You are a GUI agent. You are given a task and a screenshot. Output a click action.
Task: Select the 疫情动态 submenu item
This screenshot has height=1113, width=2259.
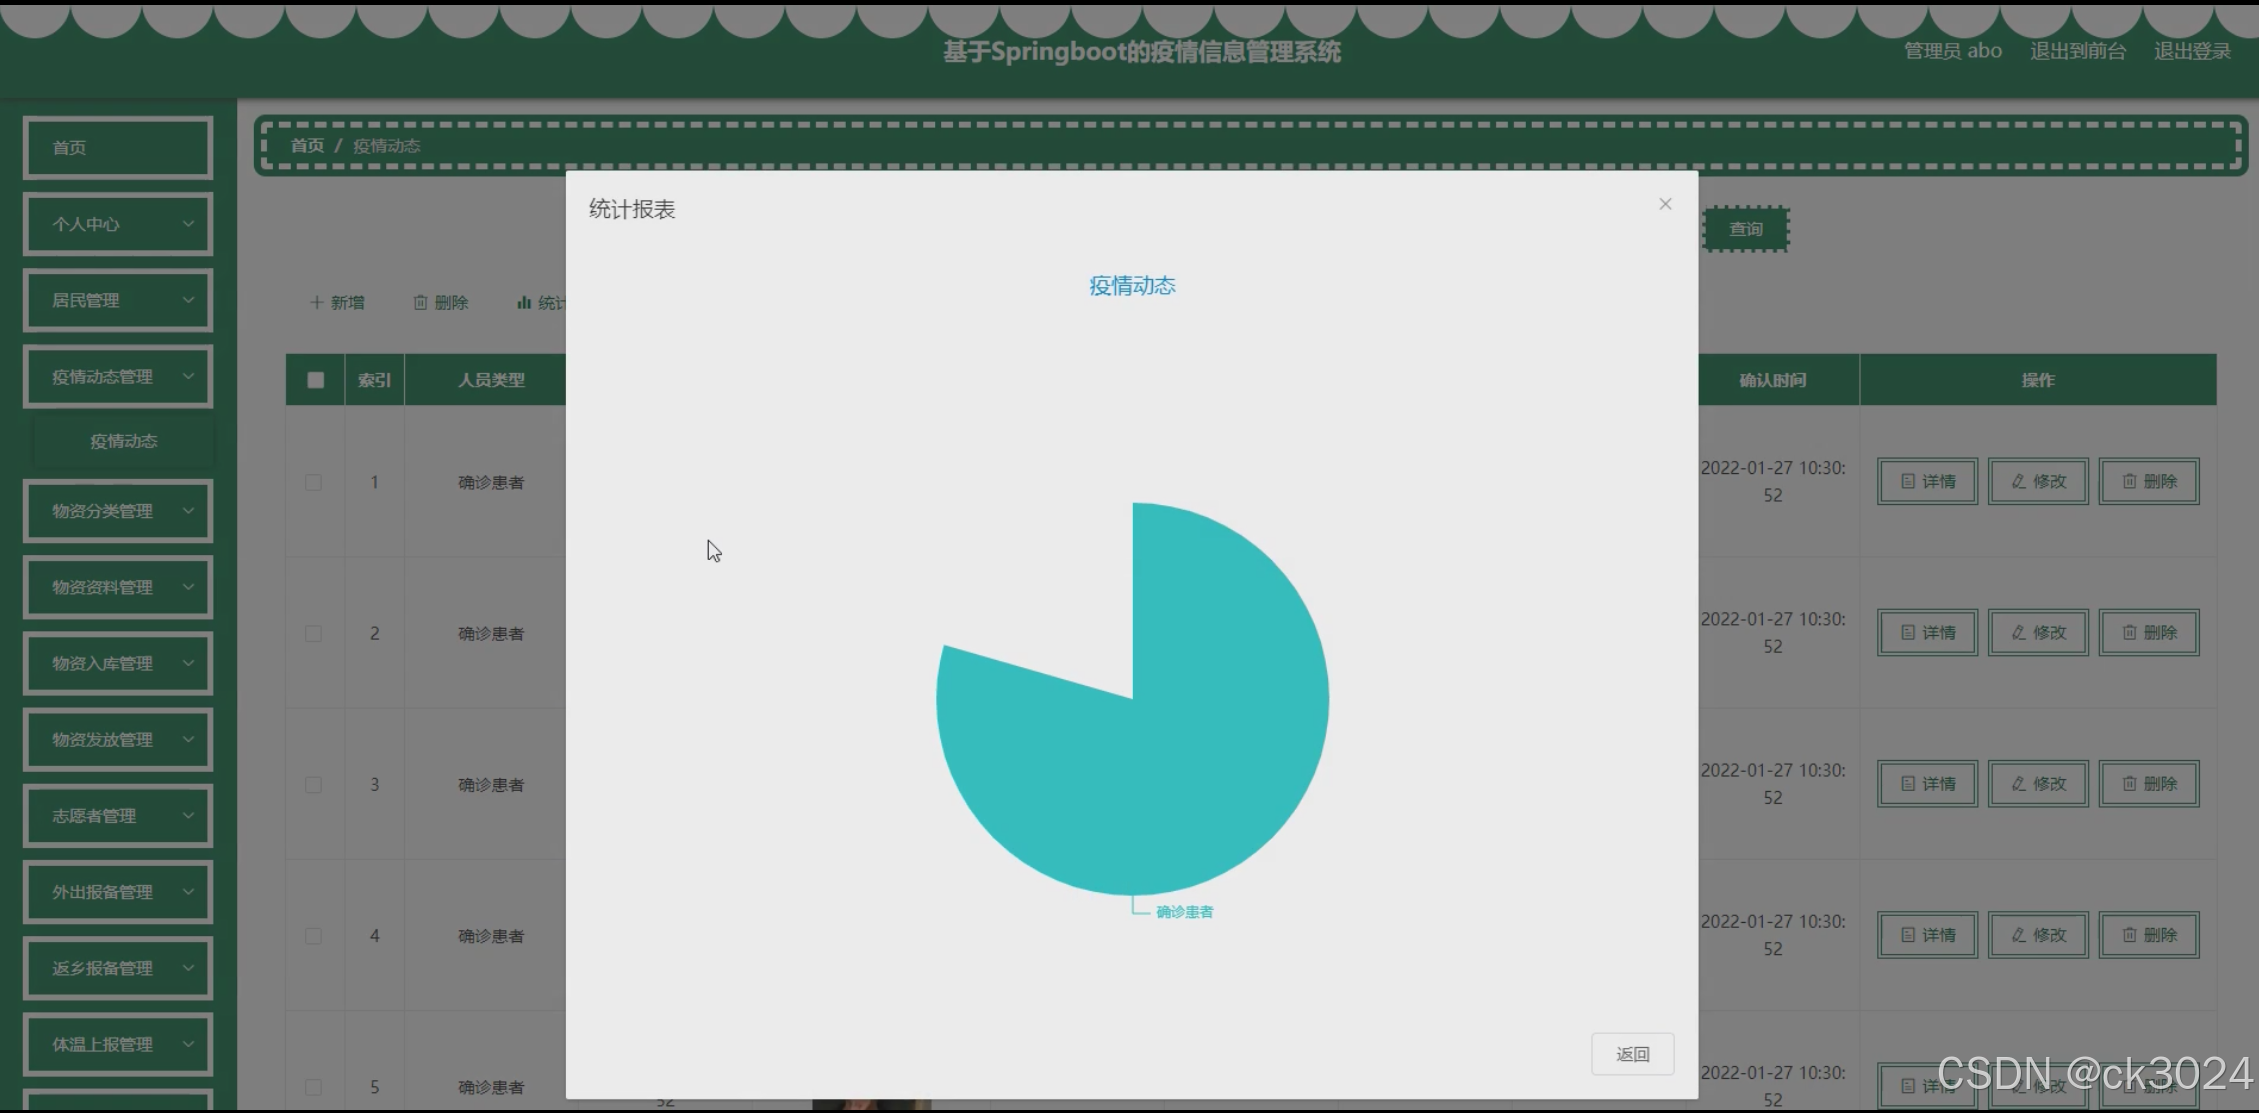[x=123, y=441]
